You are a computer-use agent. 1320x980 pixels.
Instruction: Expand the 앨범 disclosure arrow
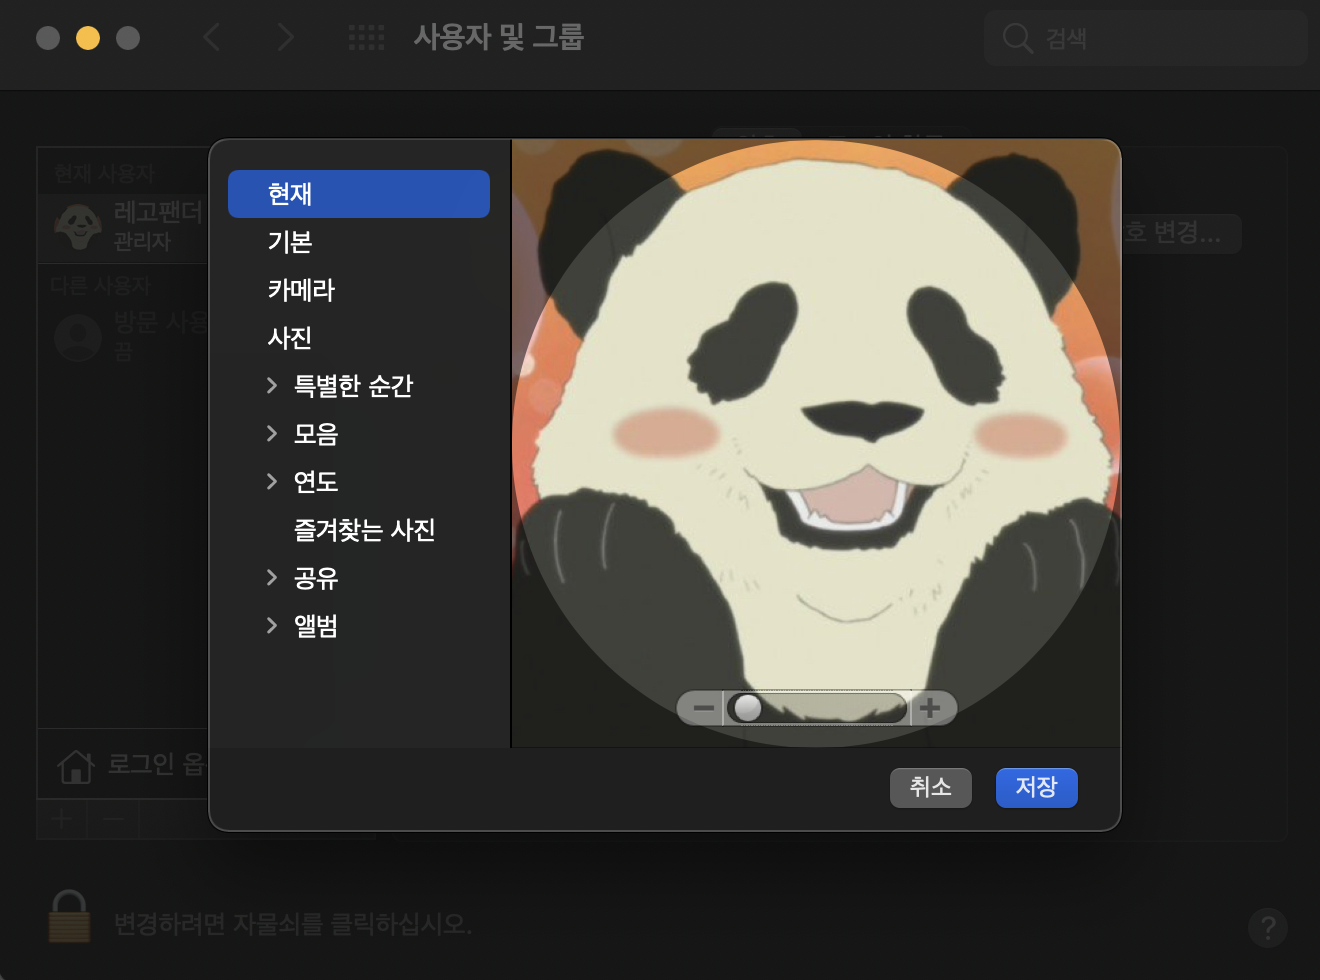(x=272, y=625)
